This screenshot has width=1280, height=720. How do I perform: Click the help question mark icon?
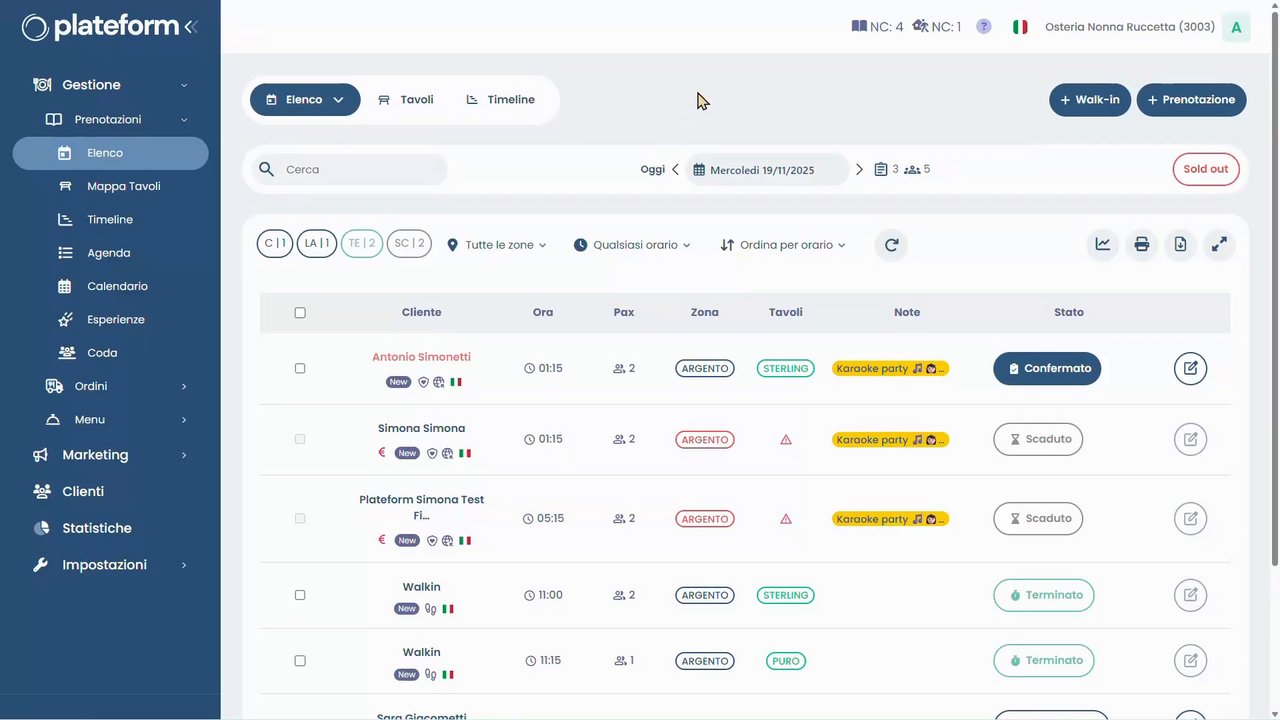(x=984, y=27)
